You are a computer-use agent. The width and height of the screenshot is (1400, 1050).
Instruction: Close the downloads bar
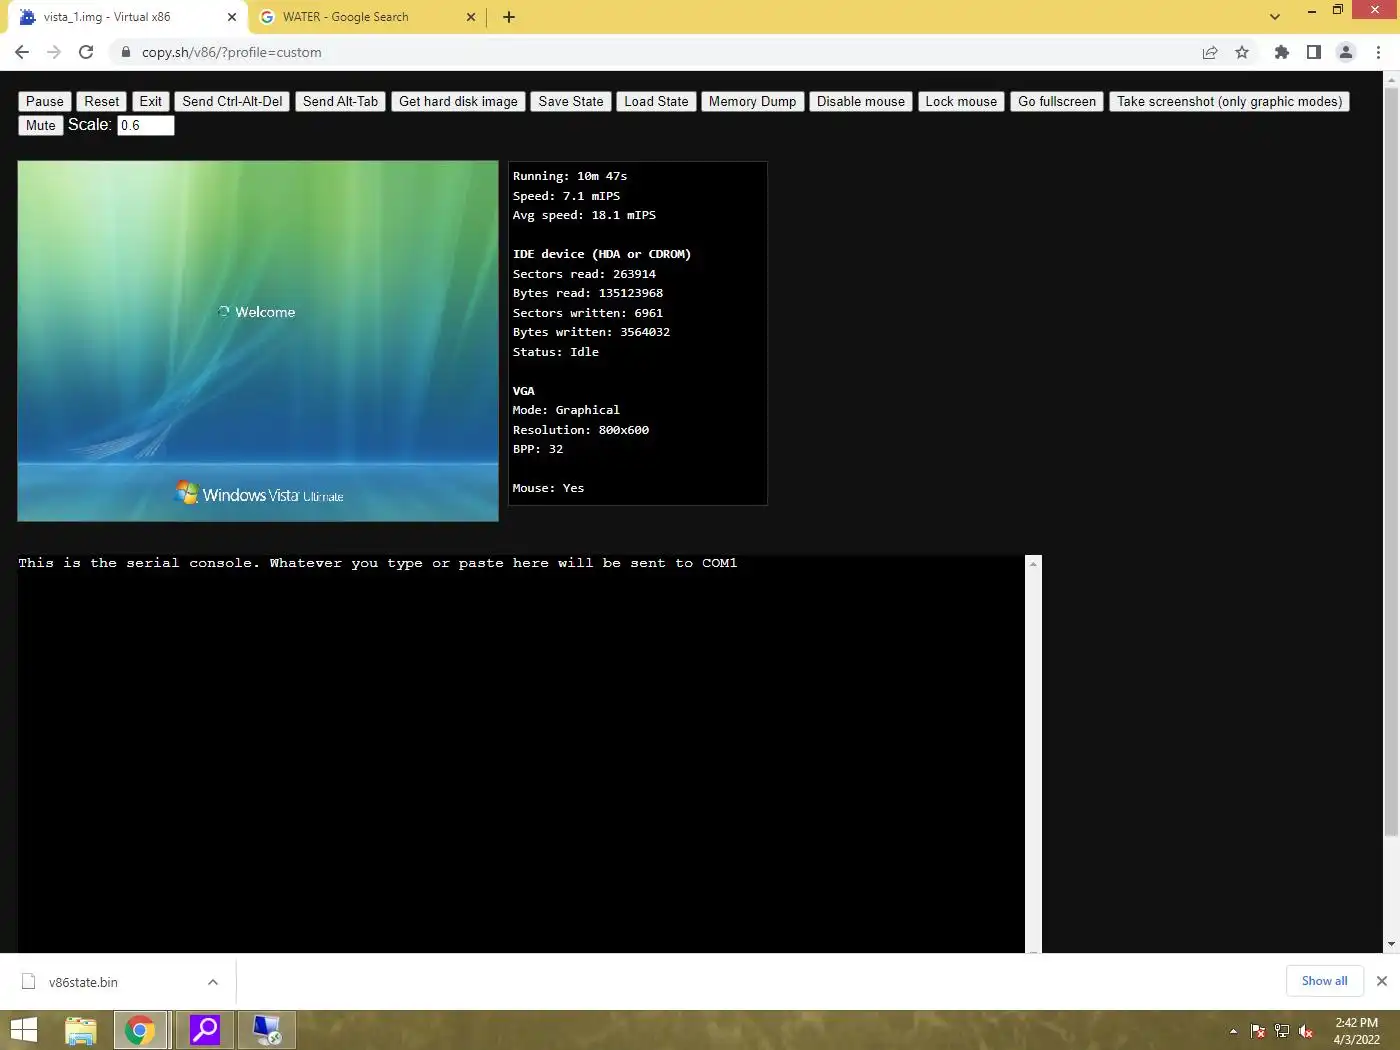point(1381,981)
